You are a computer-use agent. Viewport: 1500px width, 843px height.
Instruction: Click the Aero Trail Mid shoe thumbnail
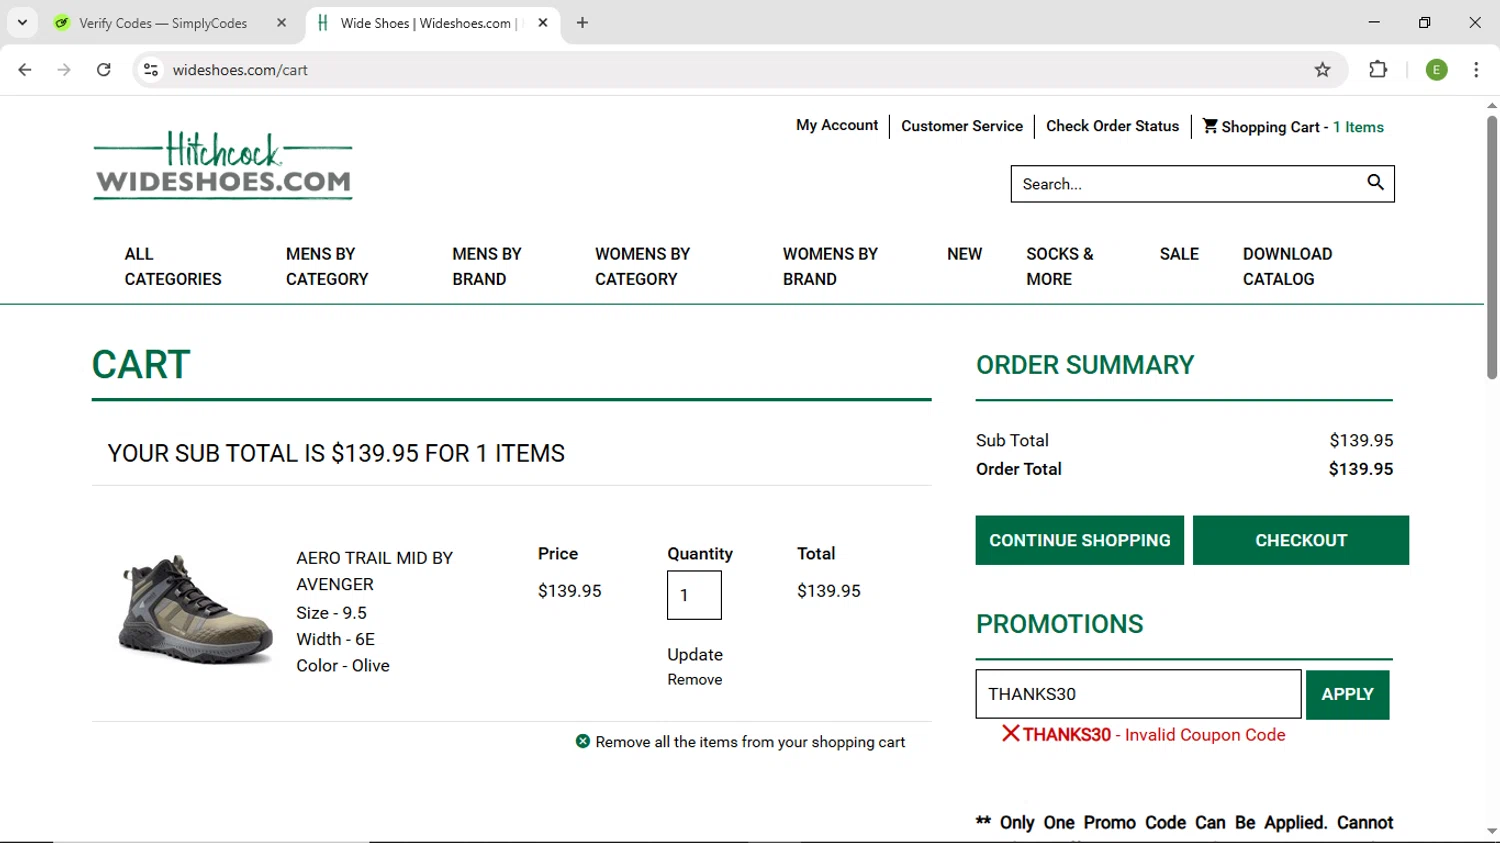click(196, 609)
